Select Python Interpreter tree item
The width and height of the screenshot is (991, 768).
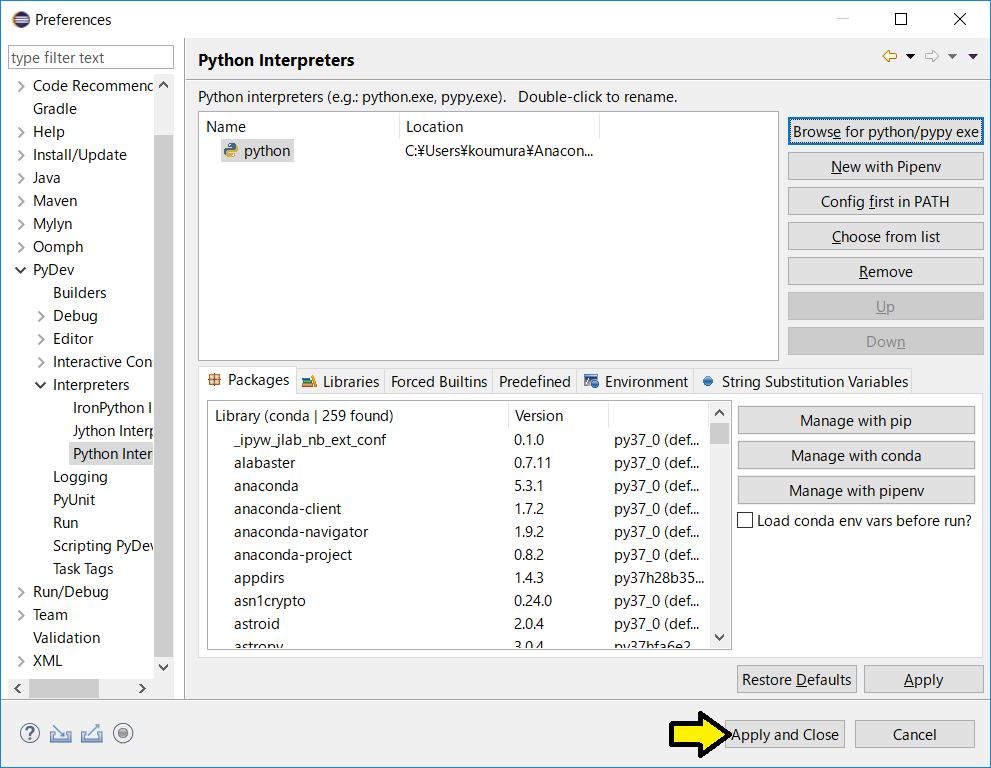[111, 454]
